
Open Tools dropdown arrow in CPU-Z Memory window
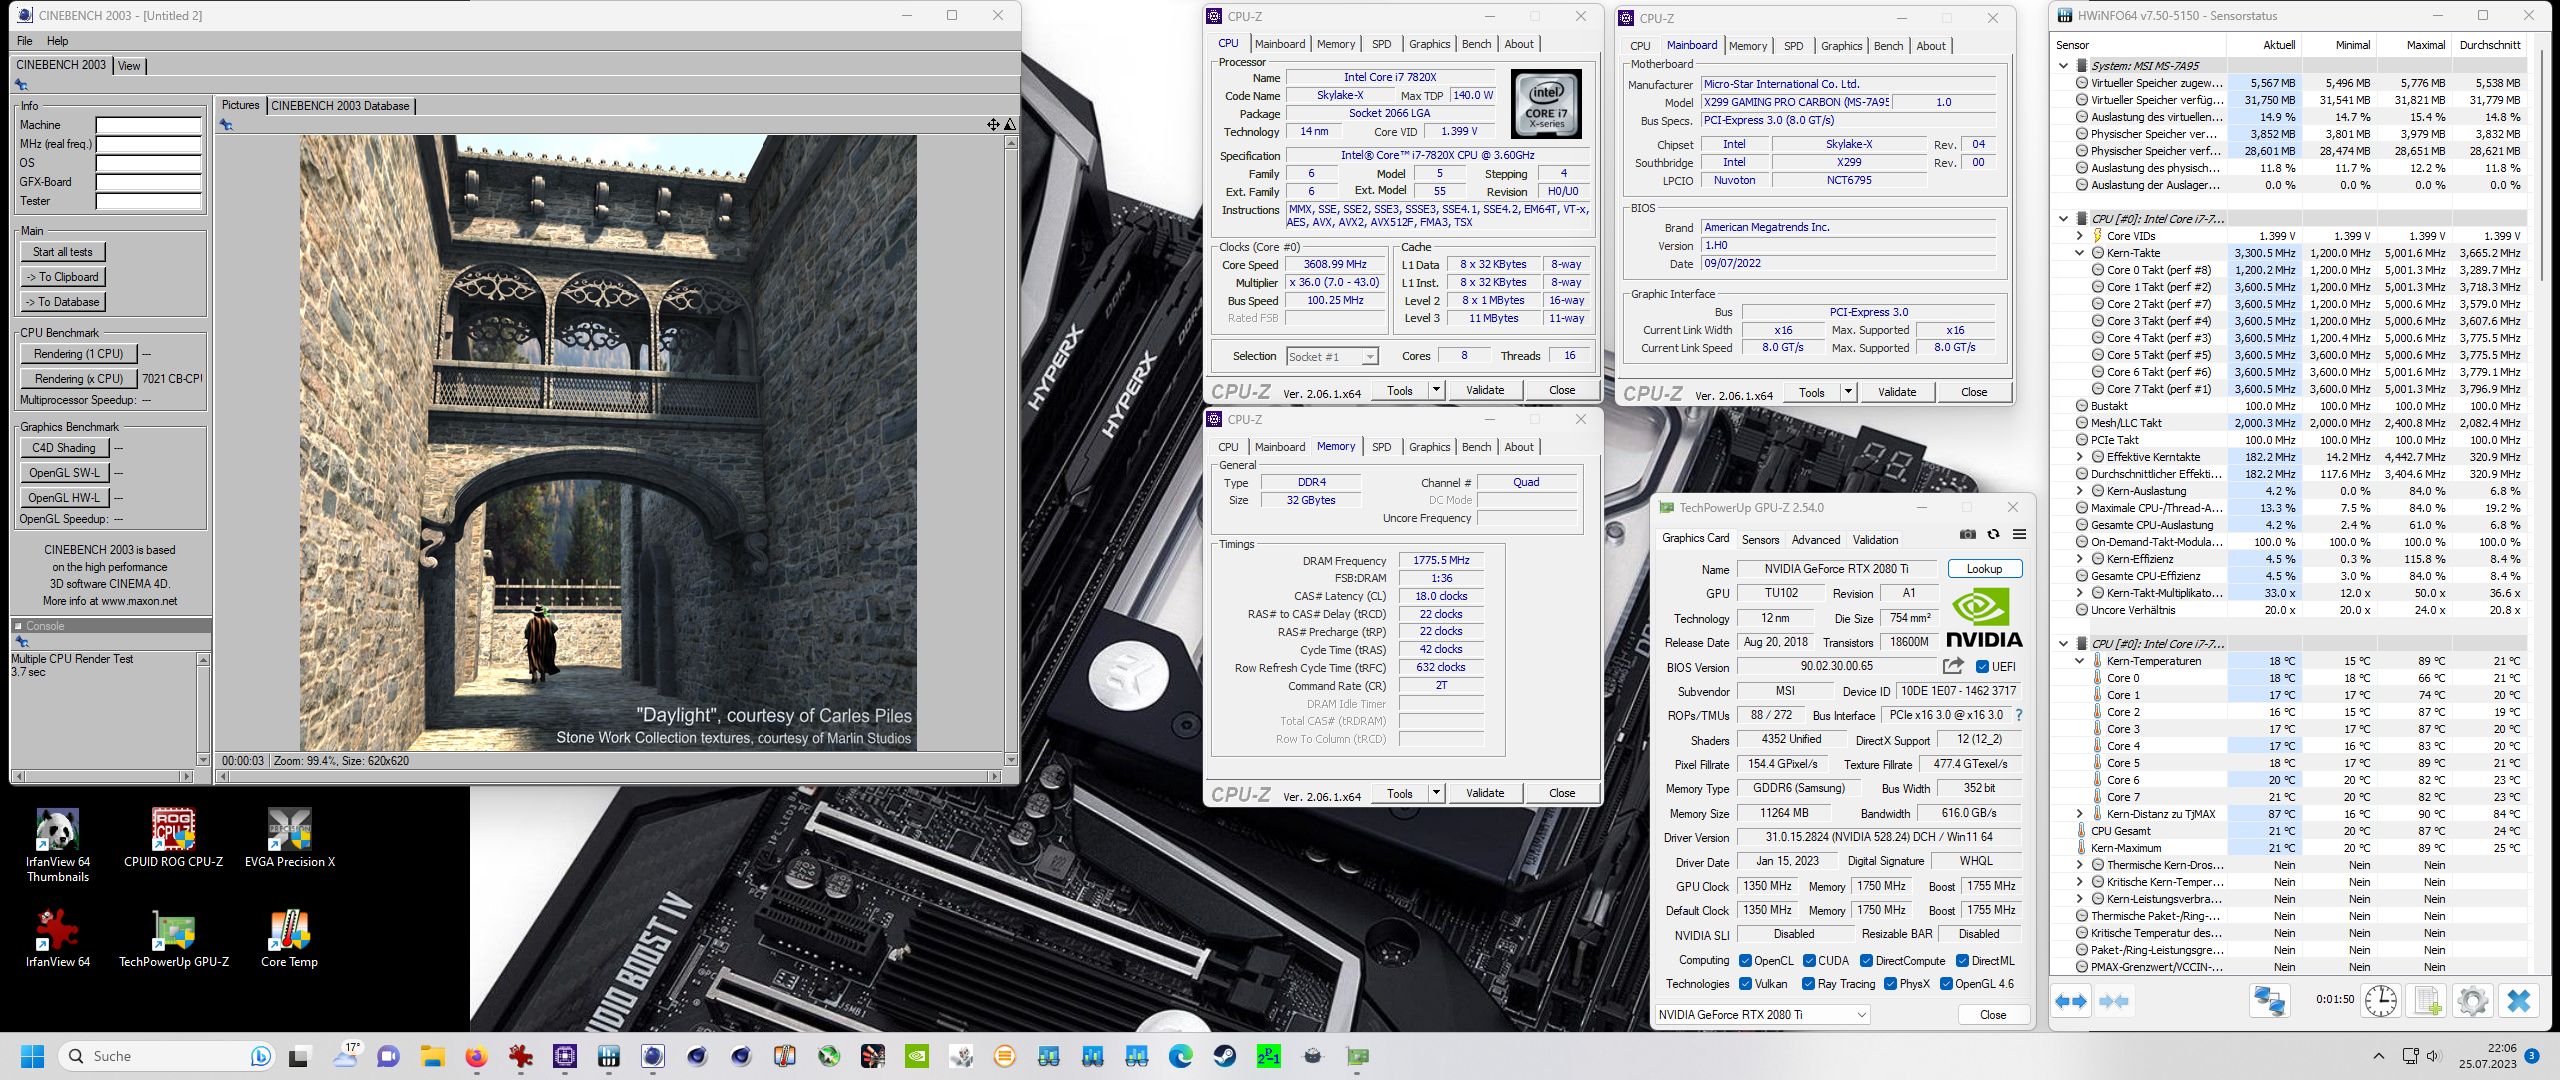[1437, 793]
